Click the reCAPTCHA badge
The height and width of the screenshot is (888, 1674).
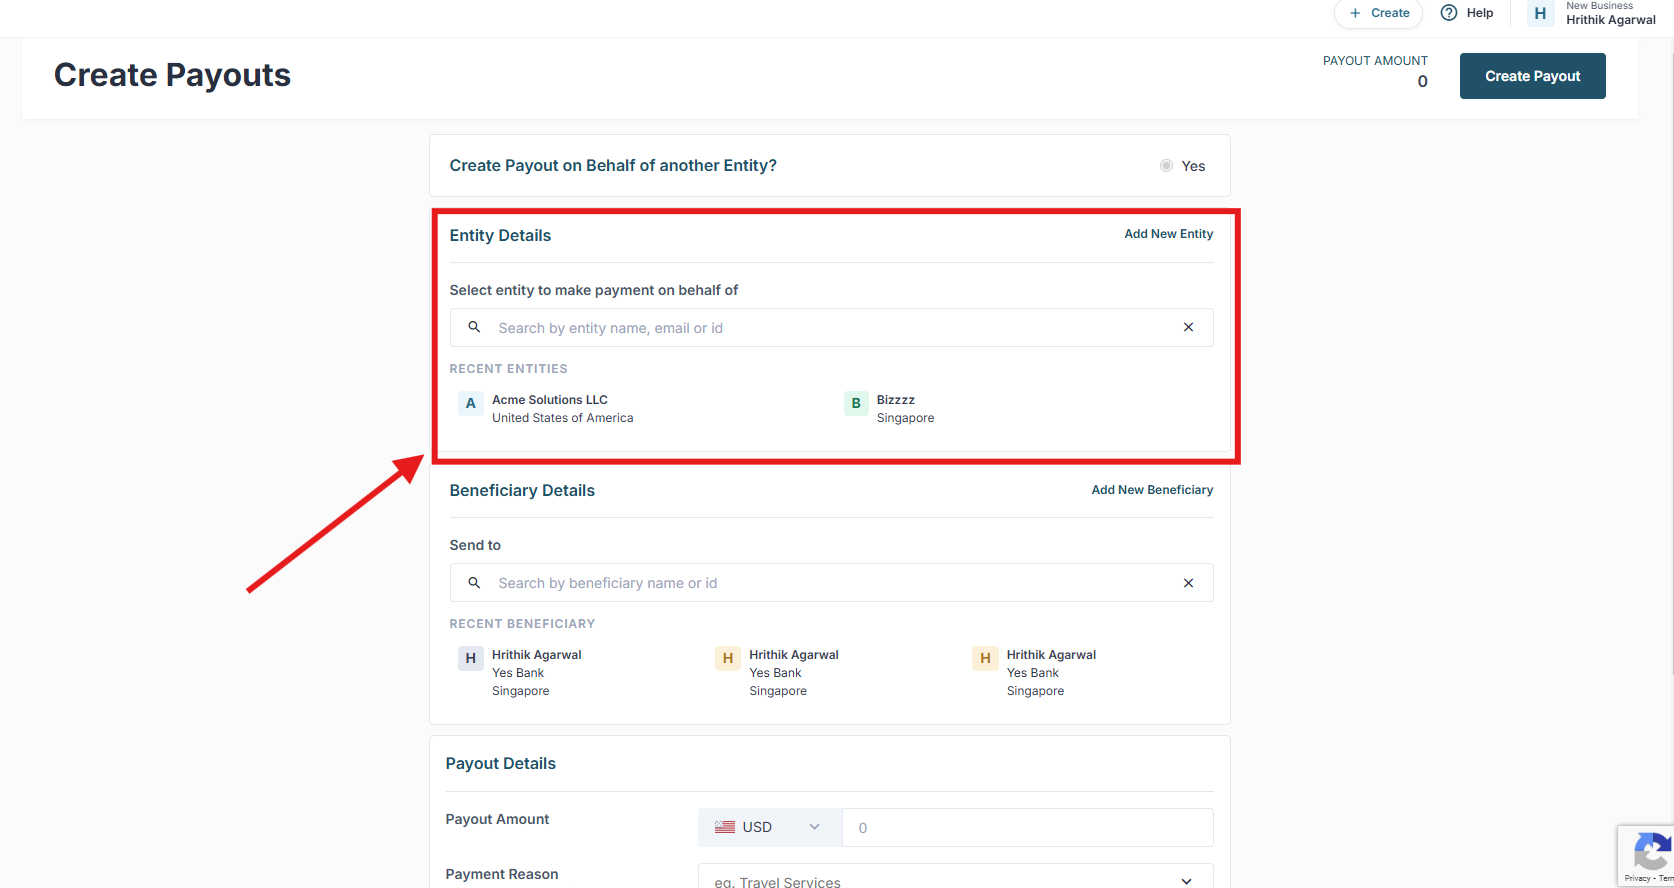coord(1646,857)
